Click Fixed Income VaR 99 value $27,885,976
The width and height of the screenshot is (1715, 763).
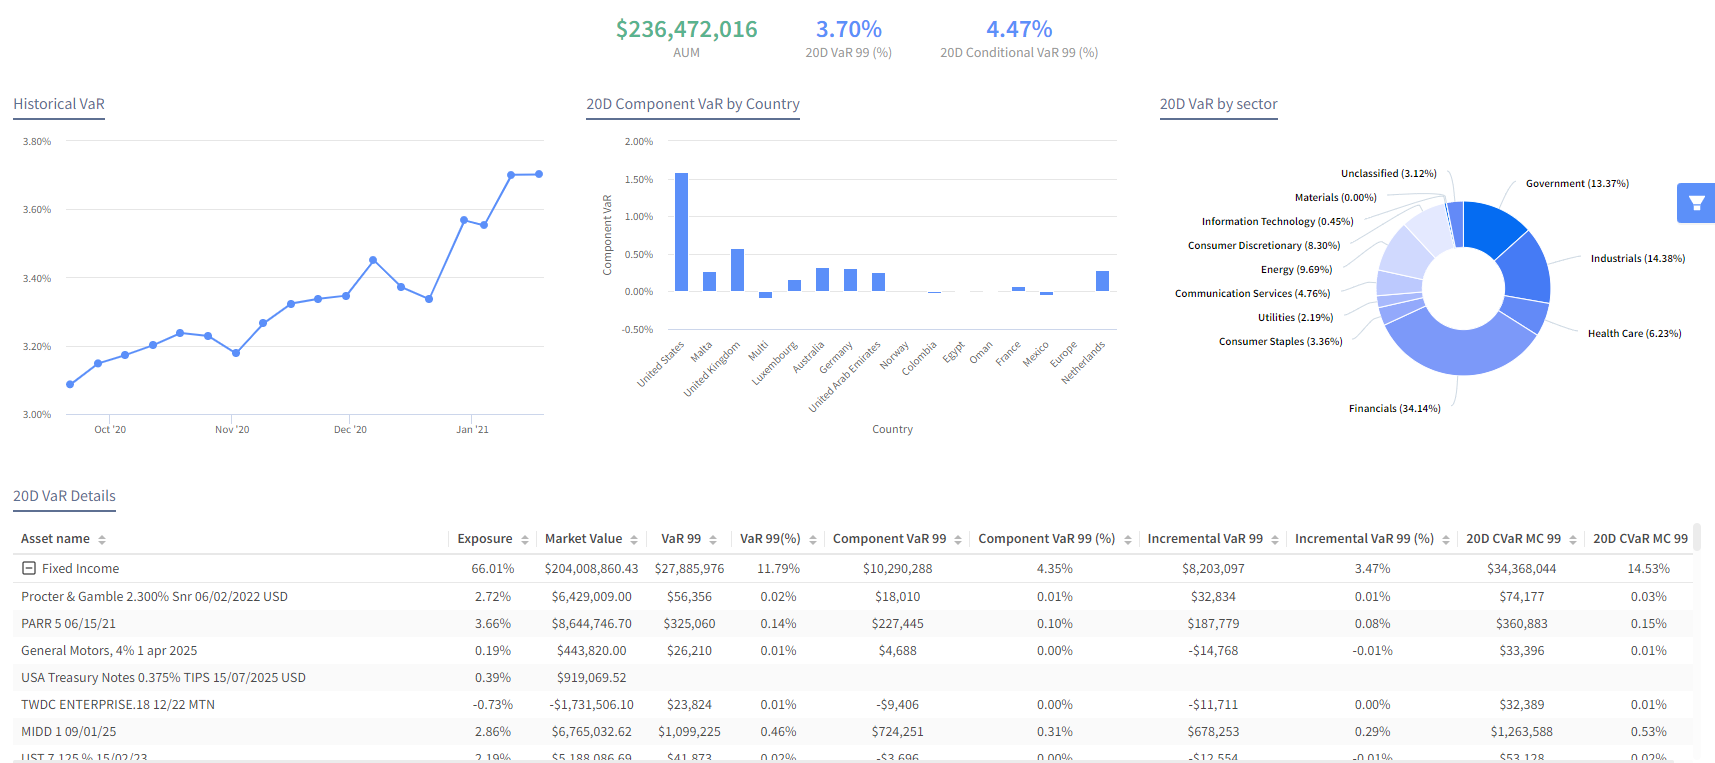[689, 568]
